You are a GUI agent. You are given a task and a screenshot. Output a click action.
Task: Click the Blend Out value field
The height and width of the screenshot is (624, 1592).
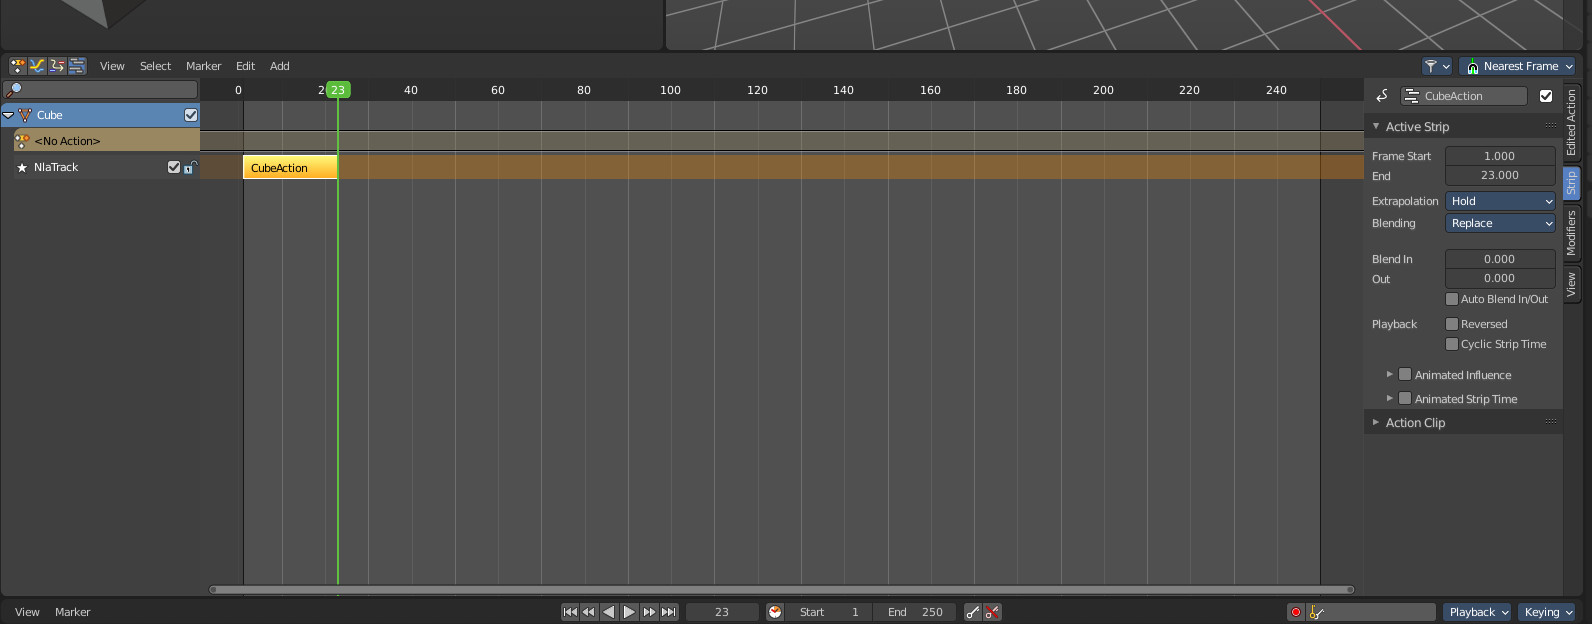coord(1500,278)
